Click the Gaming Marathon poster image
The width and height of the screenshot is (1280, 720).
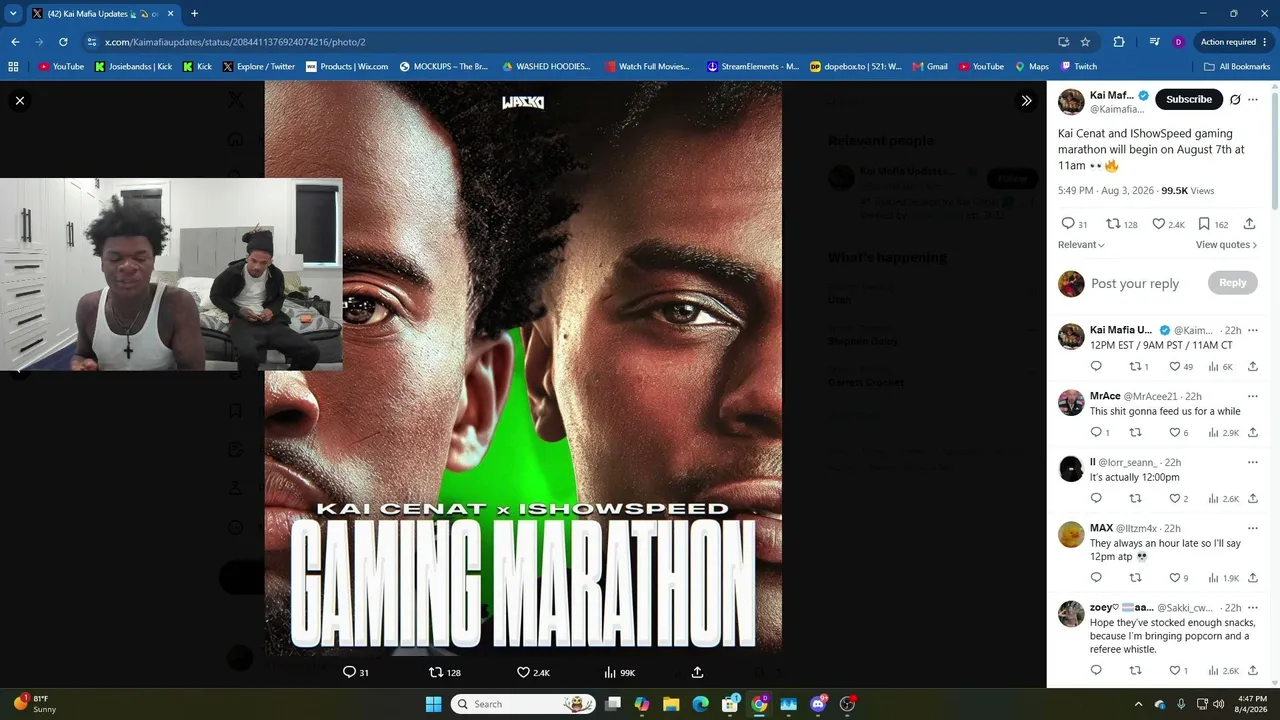point(523,368)
